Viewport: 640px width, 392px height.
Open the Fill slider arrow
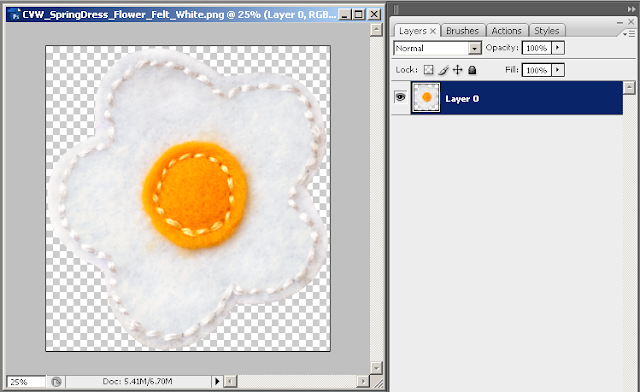pyautogui.click(x=558, y=70)
